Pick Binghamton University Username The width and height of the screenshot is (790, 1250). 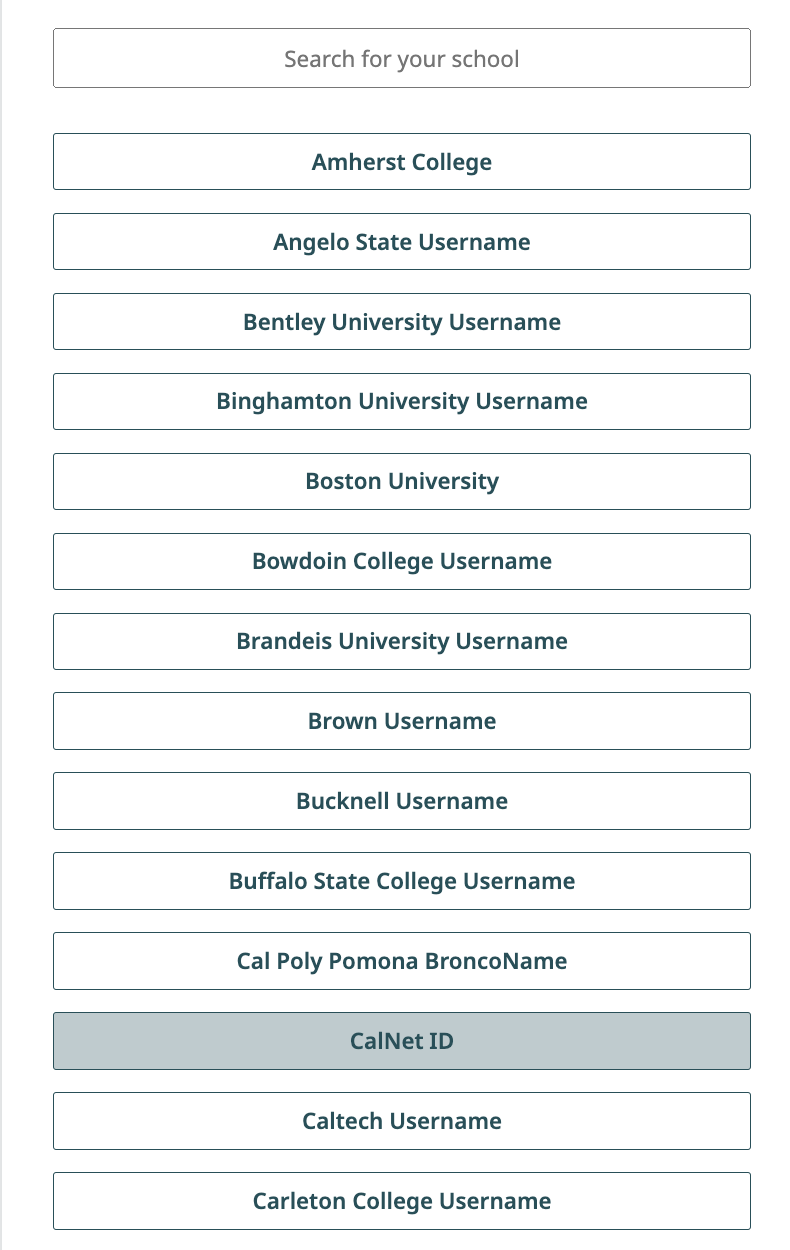(401, 402)
